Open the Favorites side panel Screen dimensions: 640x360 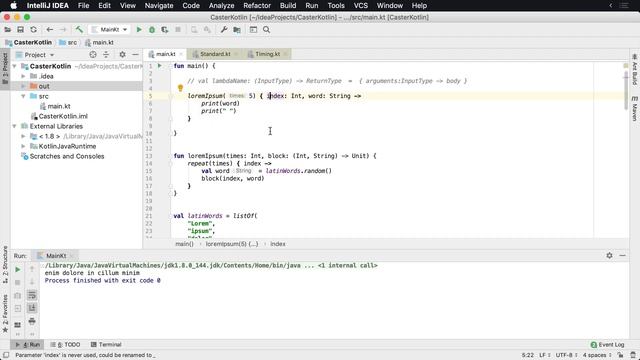5,312
